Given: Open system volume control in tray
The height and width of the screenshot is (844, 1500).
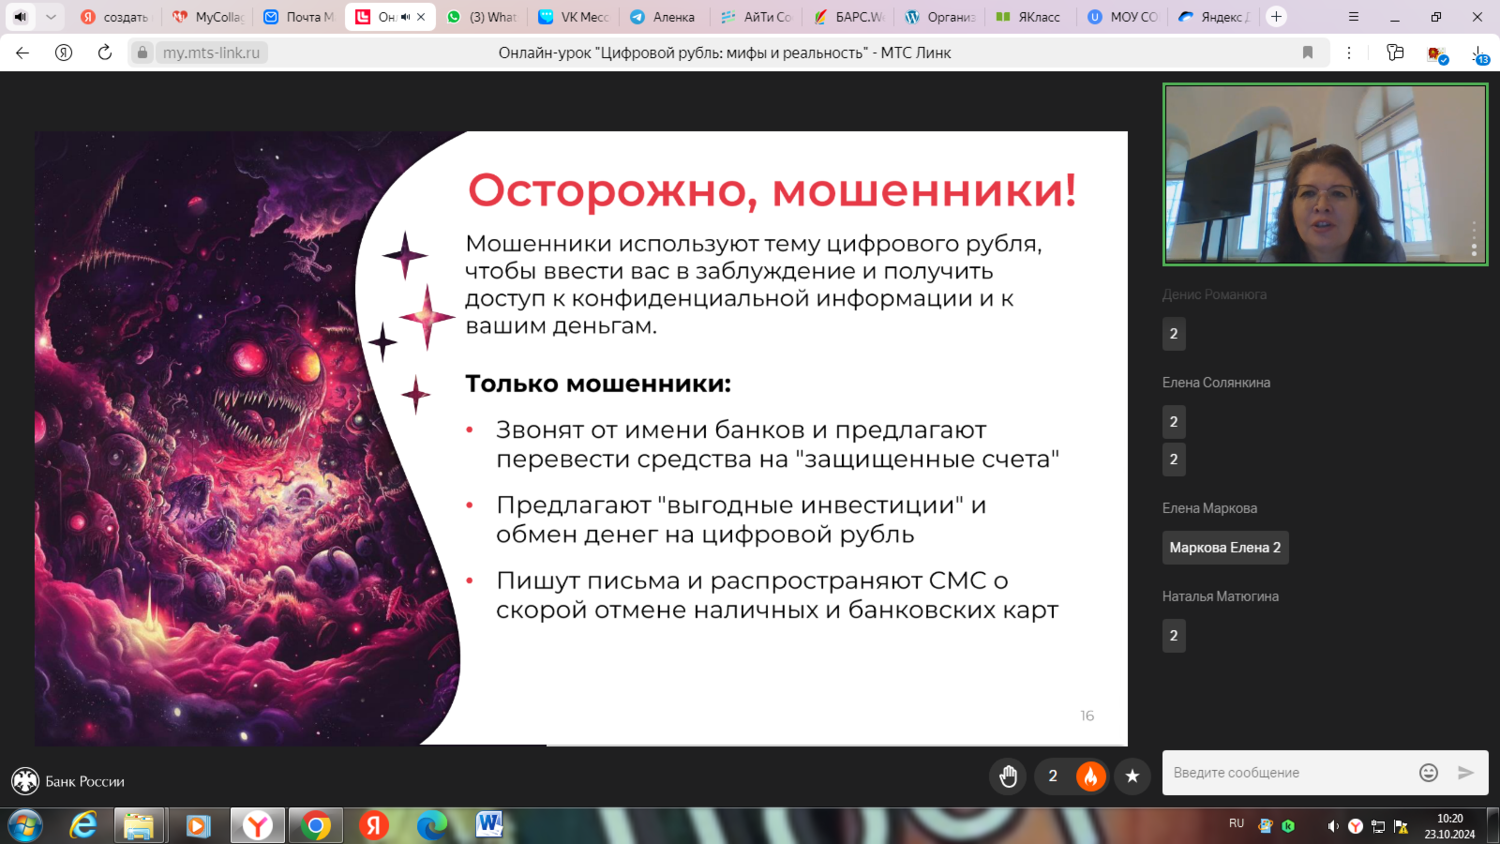Looking at the screenshot, I should tap(1332, 826).
